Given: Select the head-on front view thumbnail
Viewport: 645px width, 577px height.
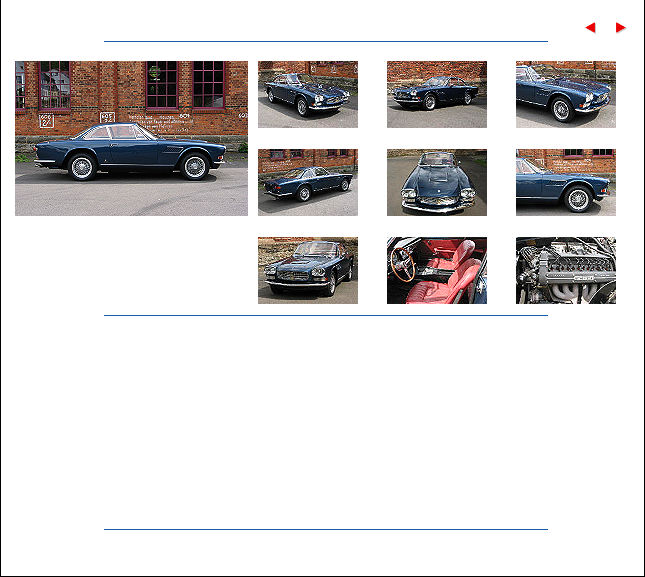Looking at the screenshot, I should pos(437,182).
